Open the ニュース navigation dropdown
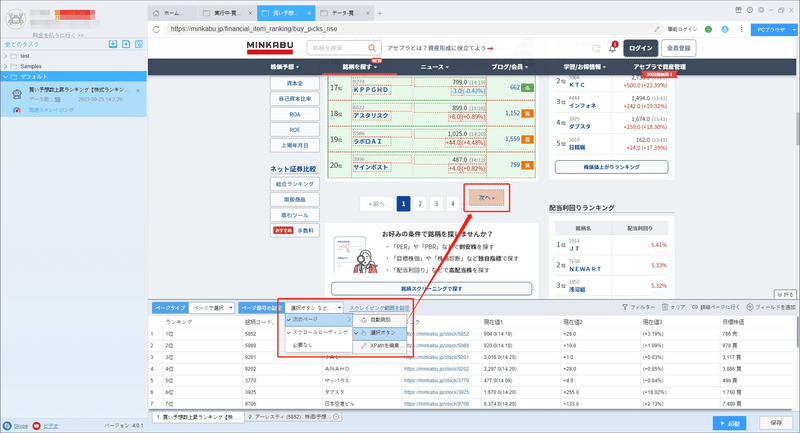 point(435,67)
